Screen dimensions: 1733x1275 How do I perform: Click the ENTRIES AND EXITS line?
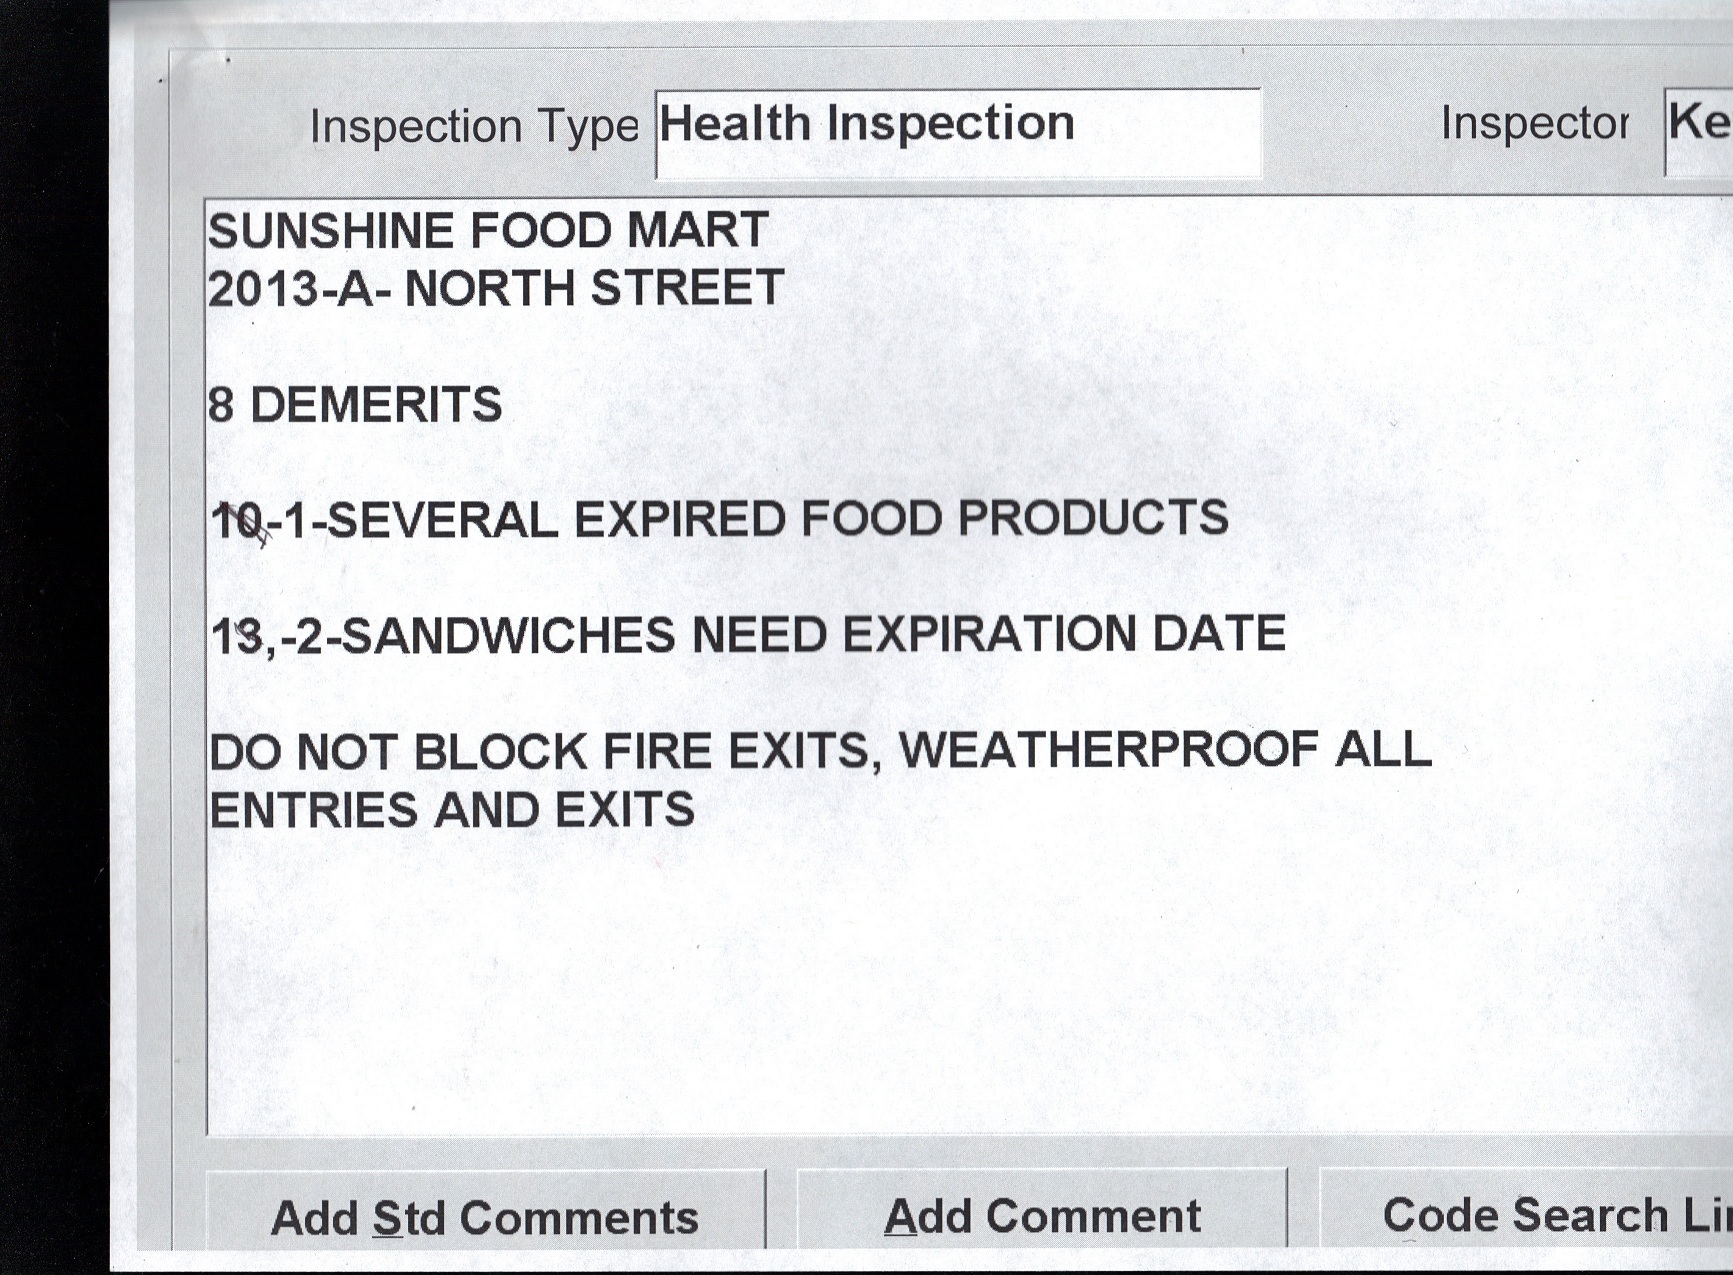tap(452, 810)
